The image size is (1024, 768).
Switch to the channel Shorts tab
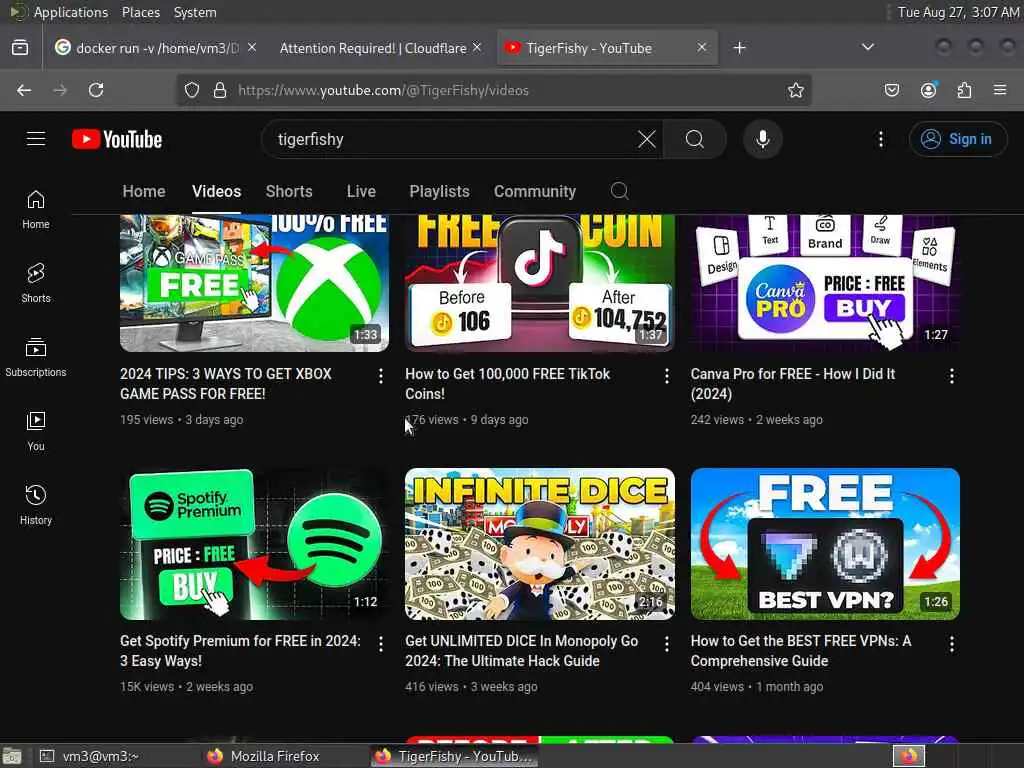[x=289, y=191]
